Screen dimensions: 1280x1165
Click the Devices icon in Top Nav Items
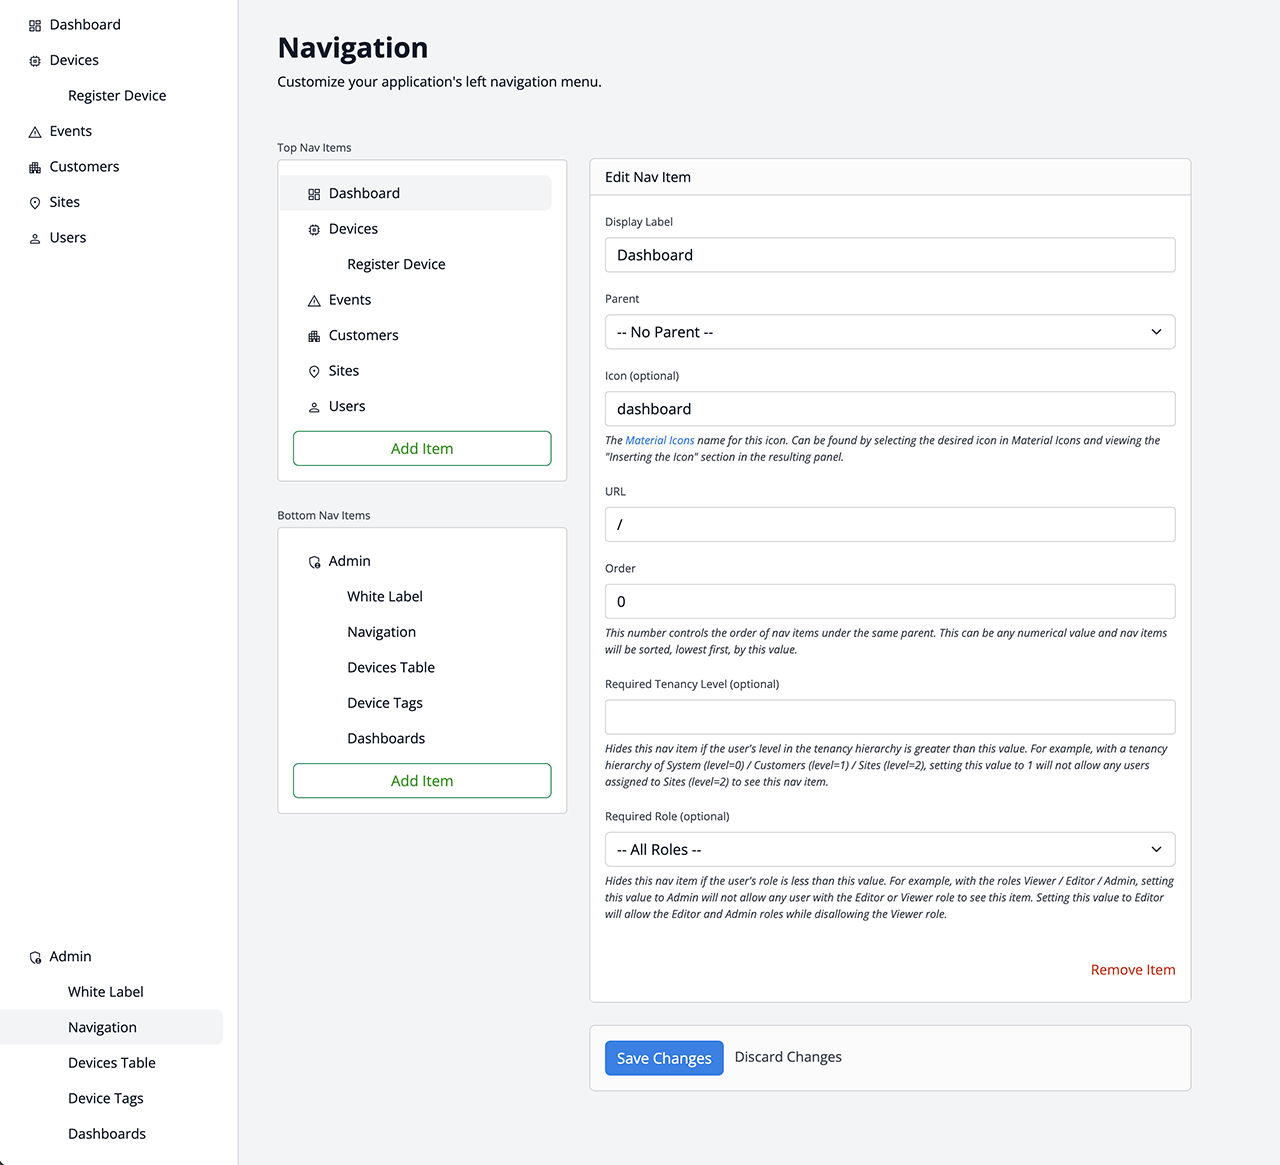314,230
